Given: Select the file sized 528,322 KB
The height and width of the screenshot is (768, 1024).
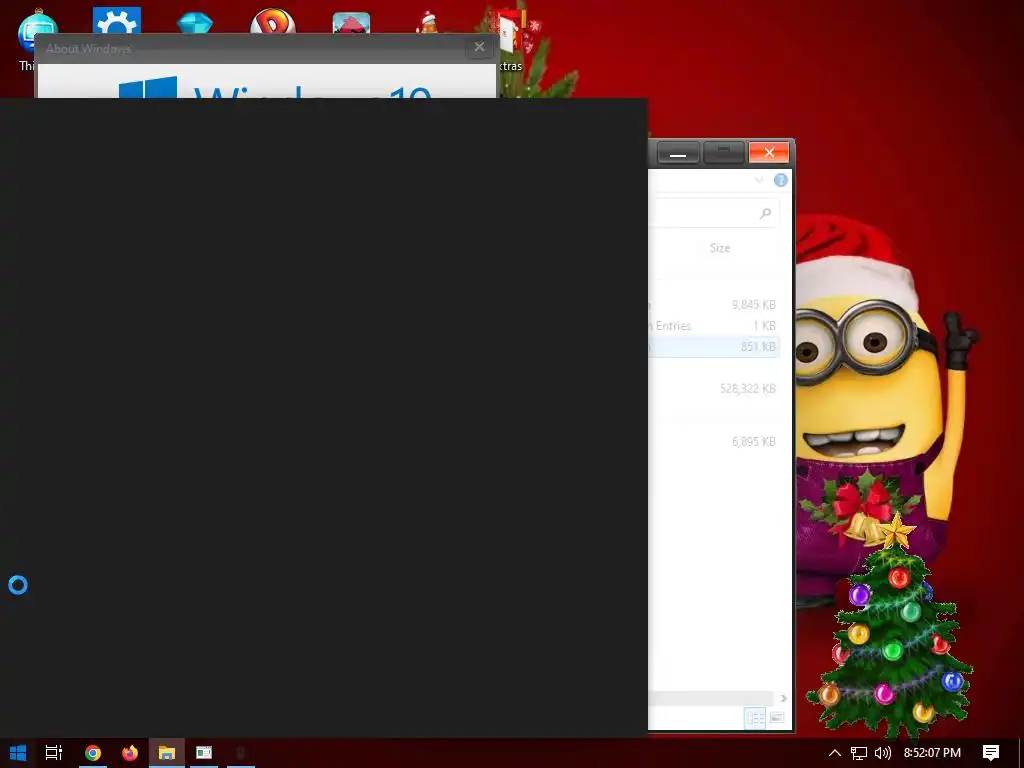Looking at the screenshot, I should coord(714,388).
